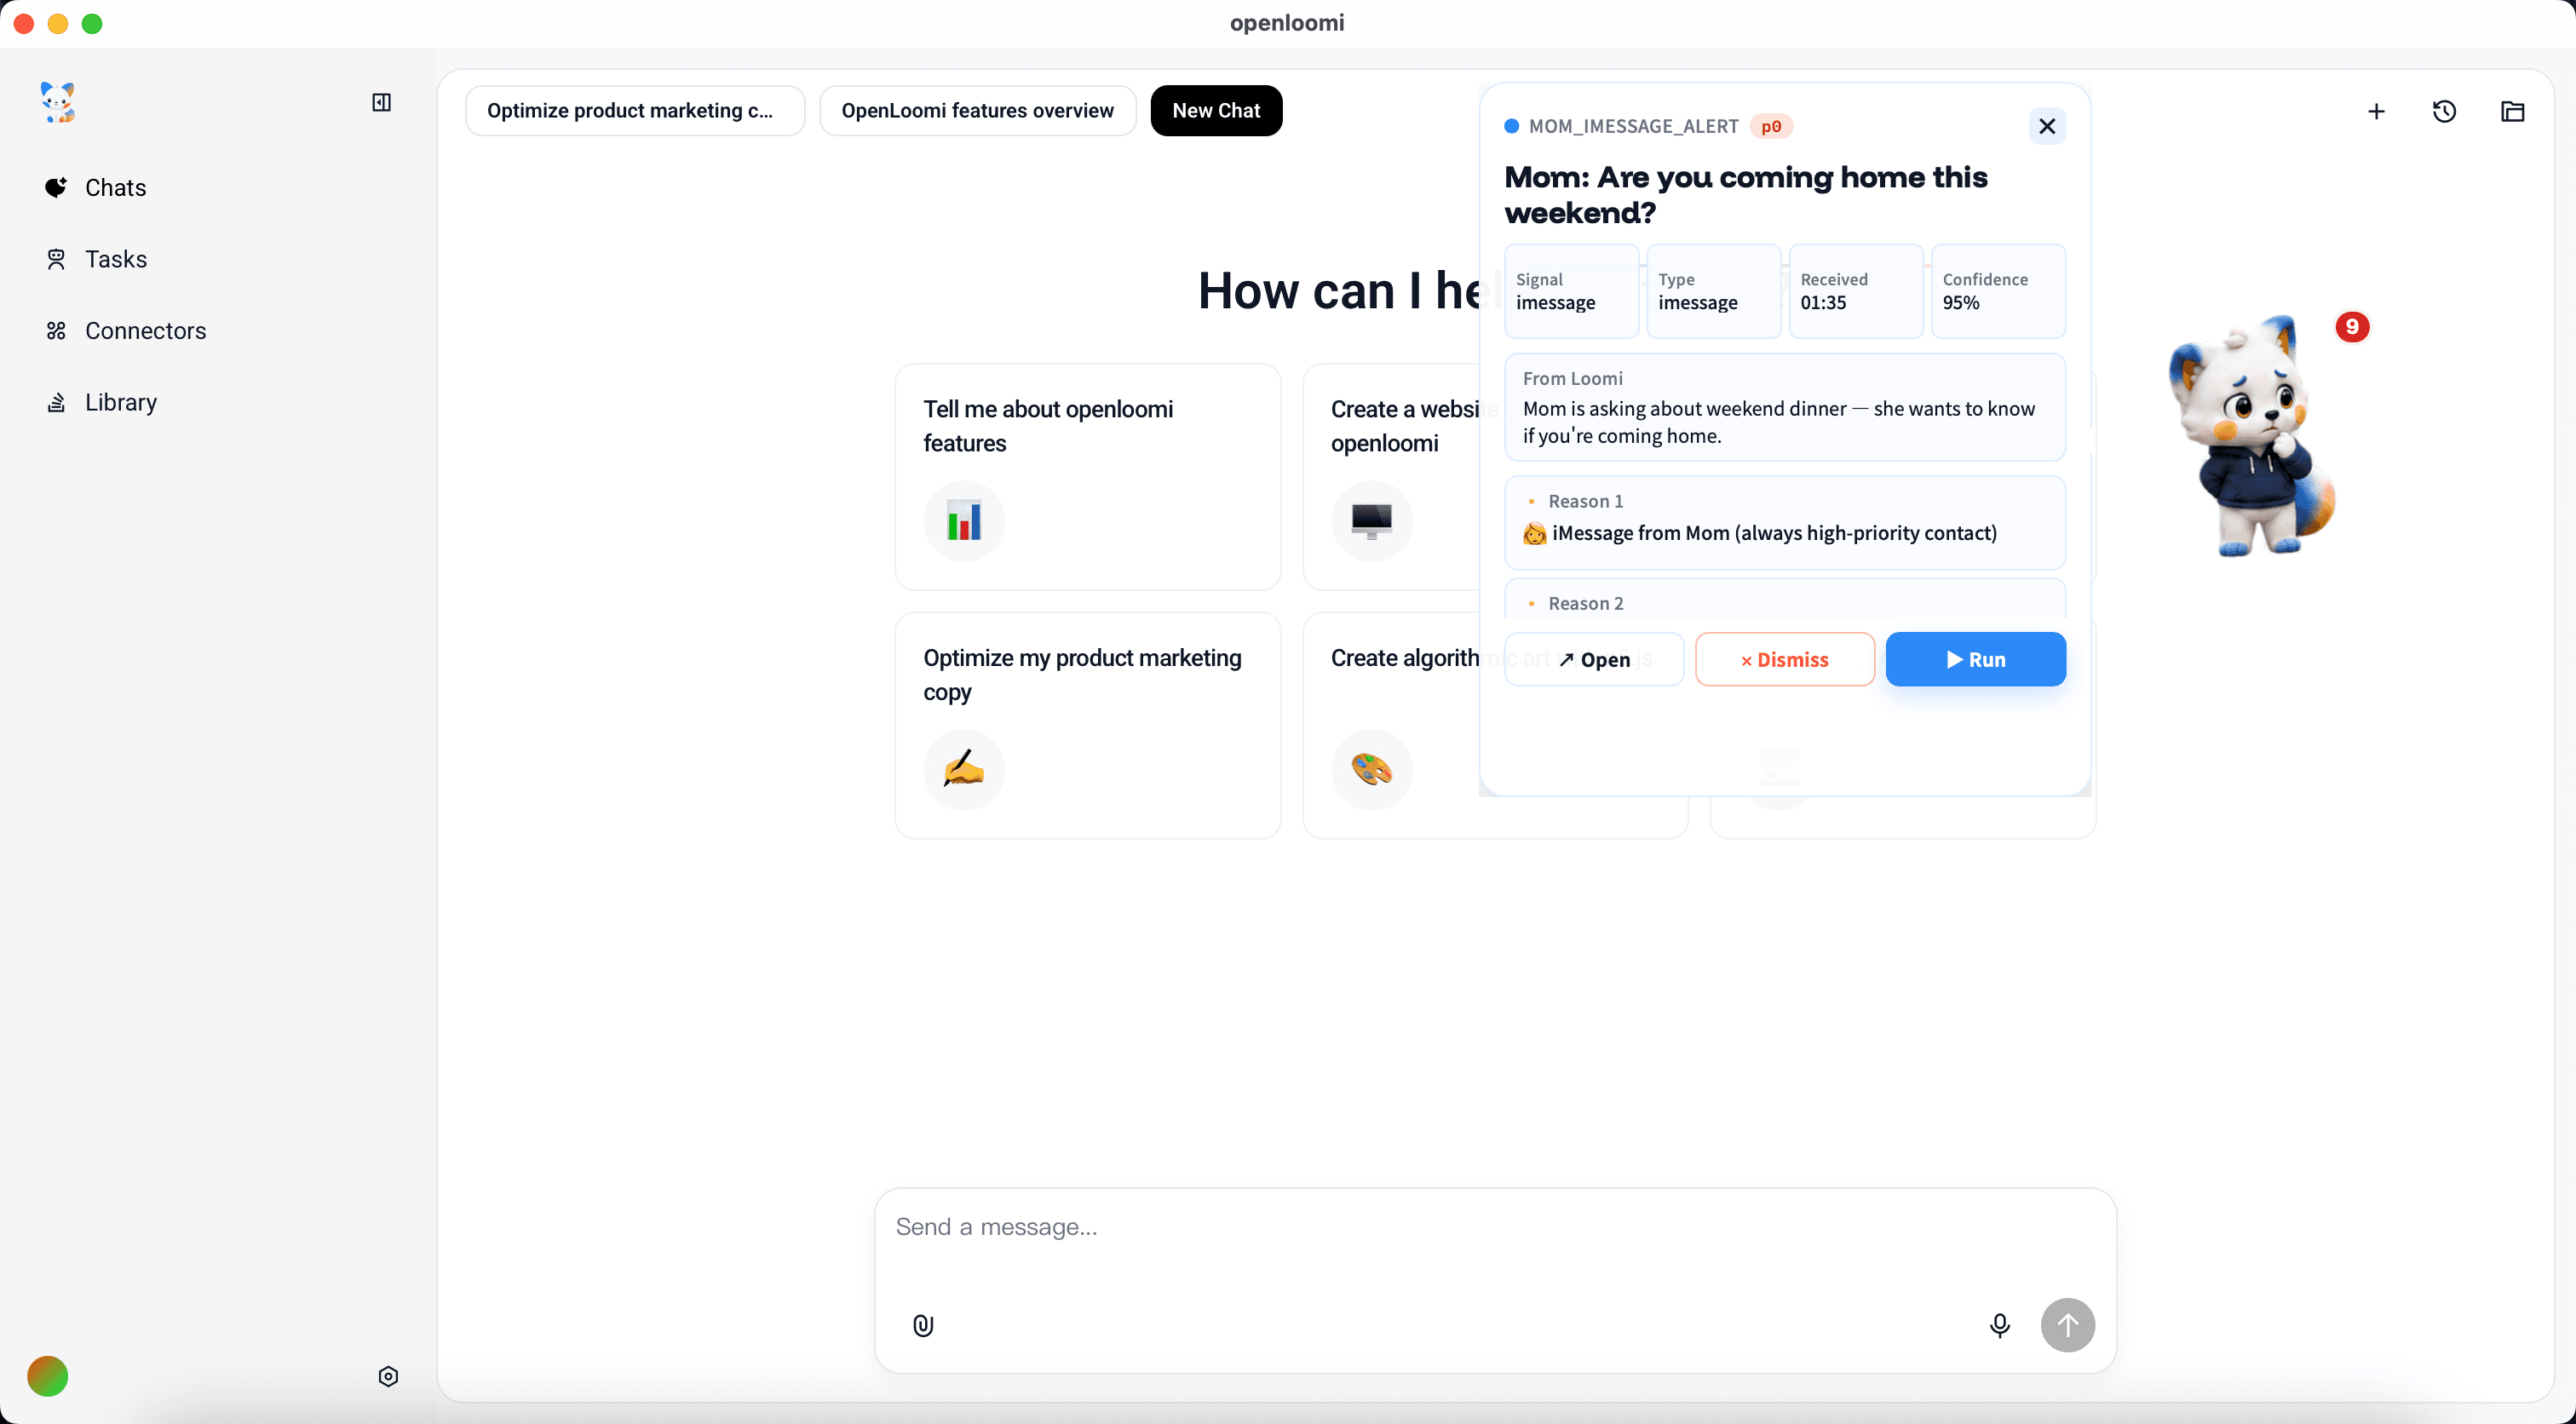Viewport: 2576px width, 1424px height.
Task: Click the Chats heart icon
Action: point(56,187)
